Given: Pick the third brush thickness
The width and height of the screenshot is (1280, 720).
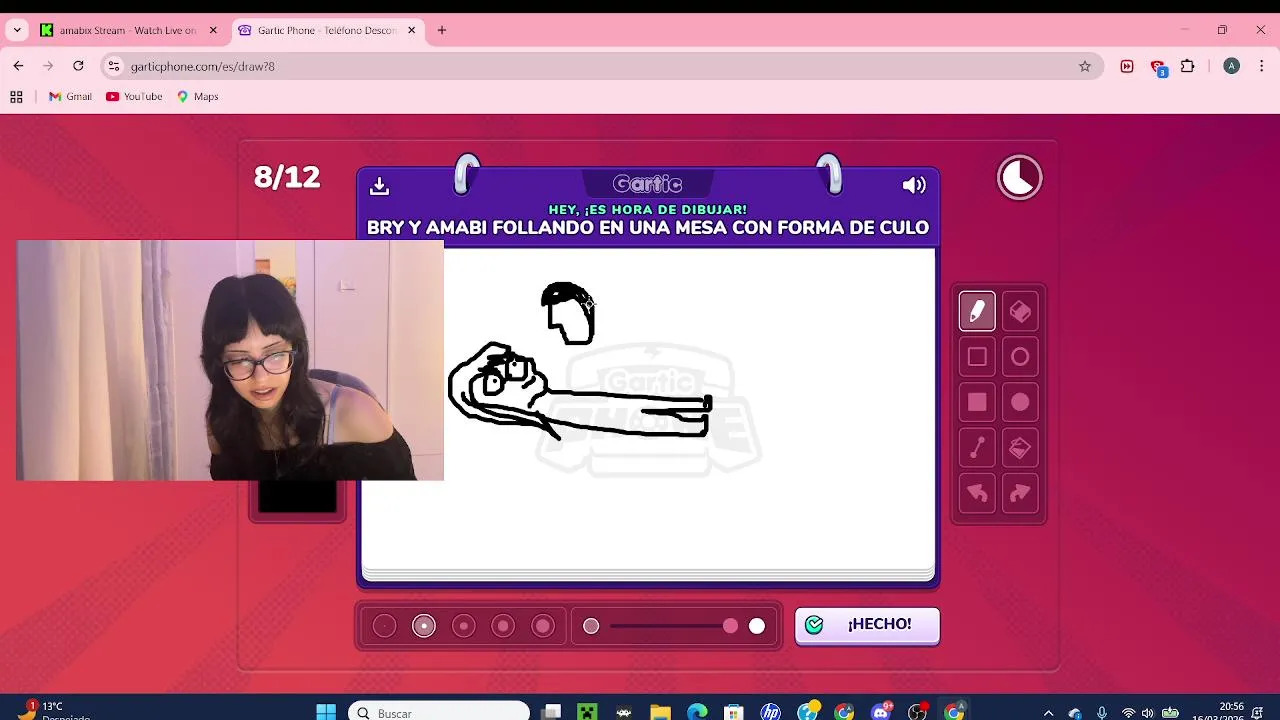Looking at the screenshot, I should tap(463, 626).
